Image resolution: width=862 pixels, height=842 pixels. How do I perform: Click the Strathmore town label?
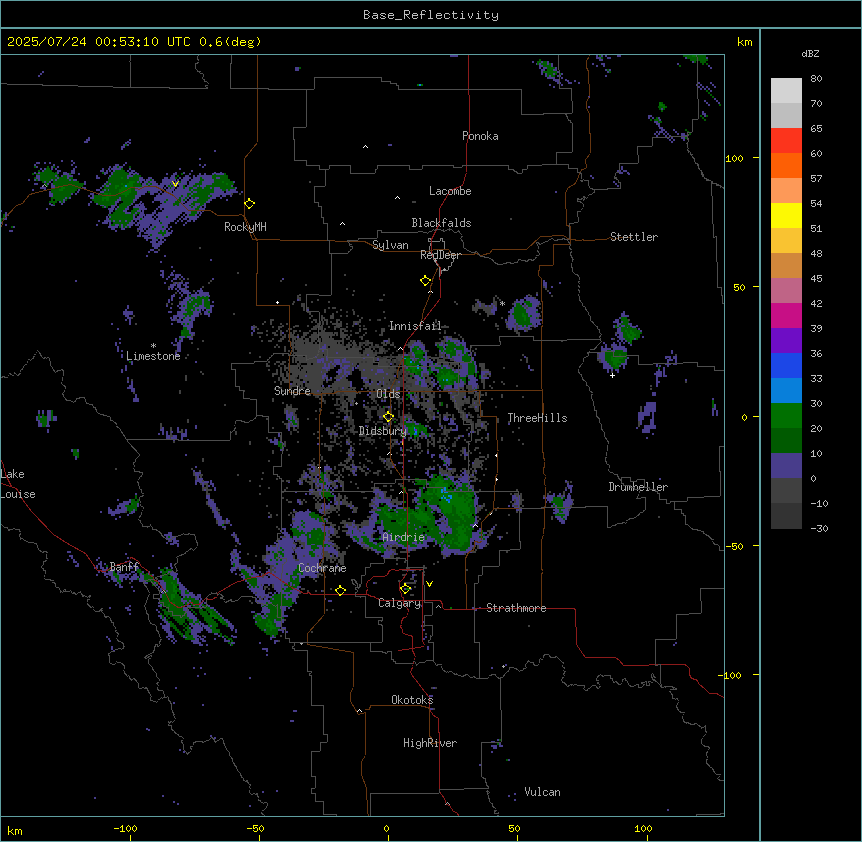pyautogui.click(x=516, y=608)
